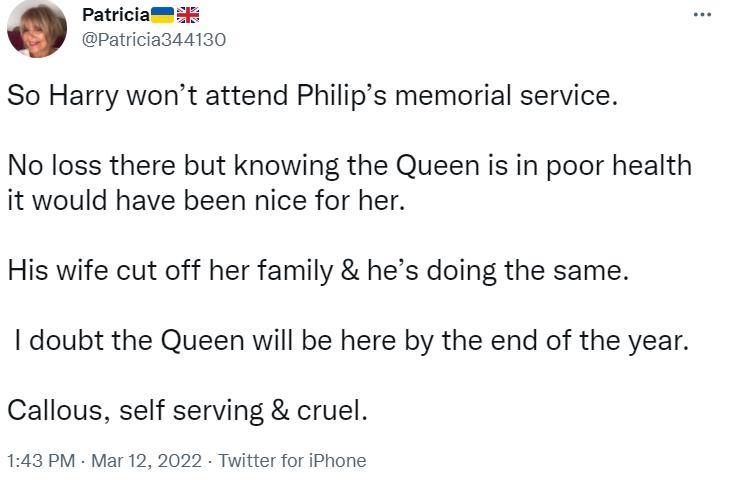
Task: Click the line "Callous, self serving & cruel."
Action: [188, 409]
